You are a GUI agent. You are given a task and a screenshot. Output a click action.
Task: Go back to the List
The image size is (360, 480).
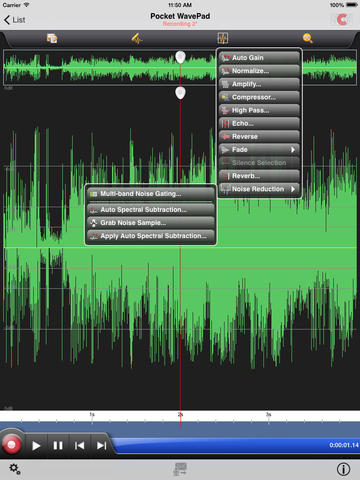pos(14,20)
